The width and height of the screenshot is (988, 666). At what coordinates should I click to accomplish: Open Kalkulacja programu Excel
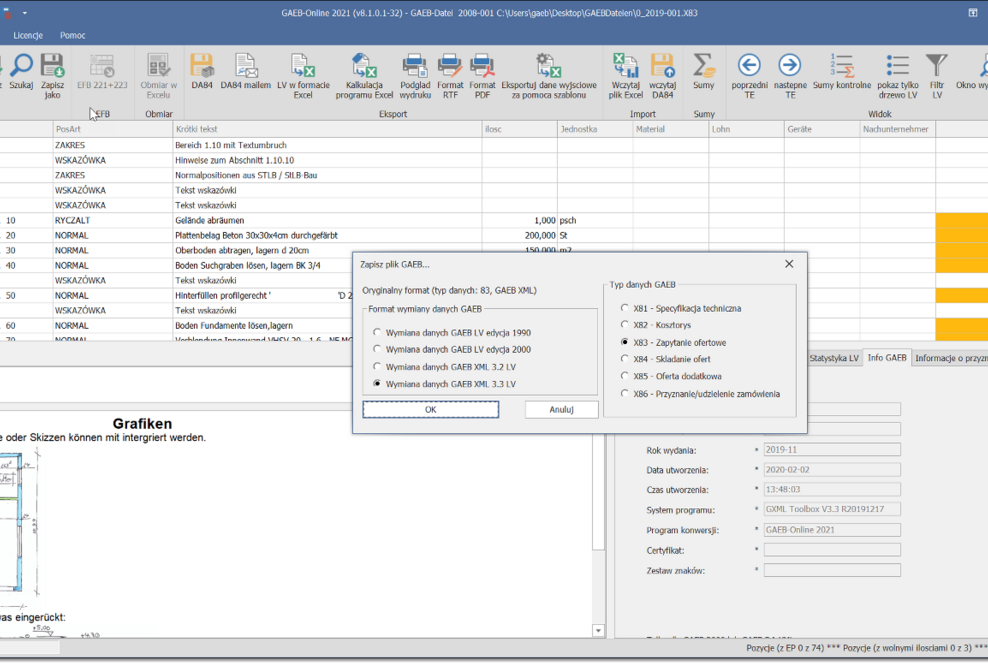pyautogui.click(x=363, y=78)
